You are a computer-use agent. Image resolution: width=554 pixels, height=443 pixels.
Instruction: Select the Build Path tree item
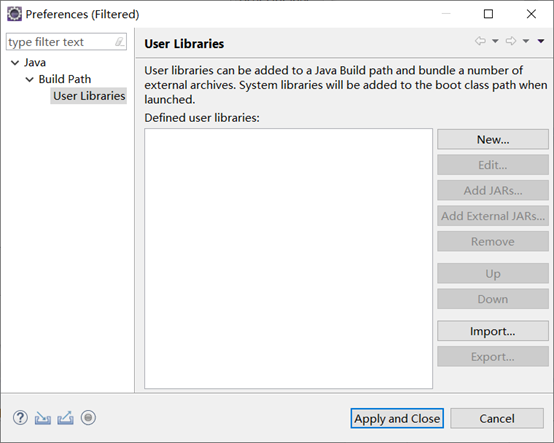point(65,79)
